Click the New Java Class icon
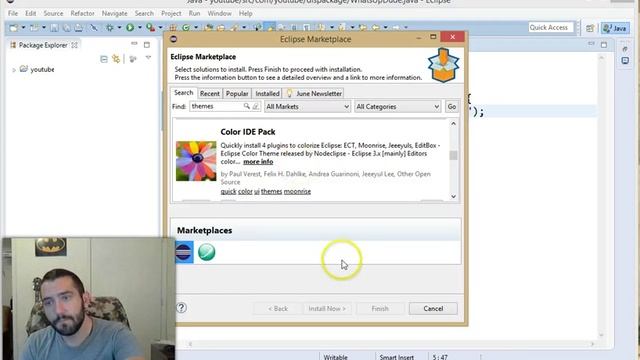 point(186,27)
